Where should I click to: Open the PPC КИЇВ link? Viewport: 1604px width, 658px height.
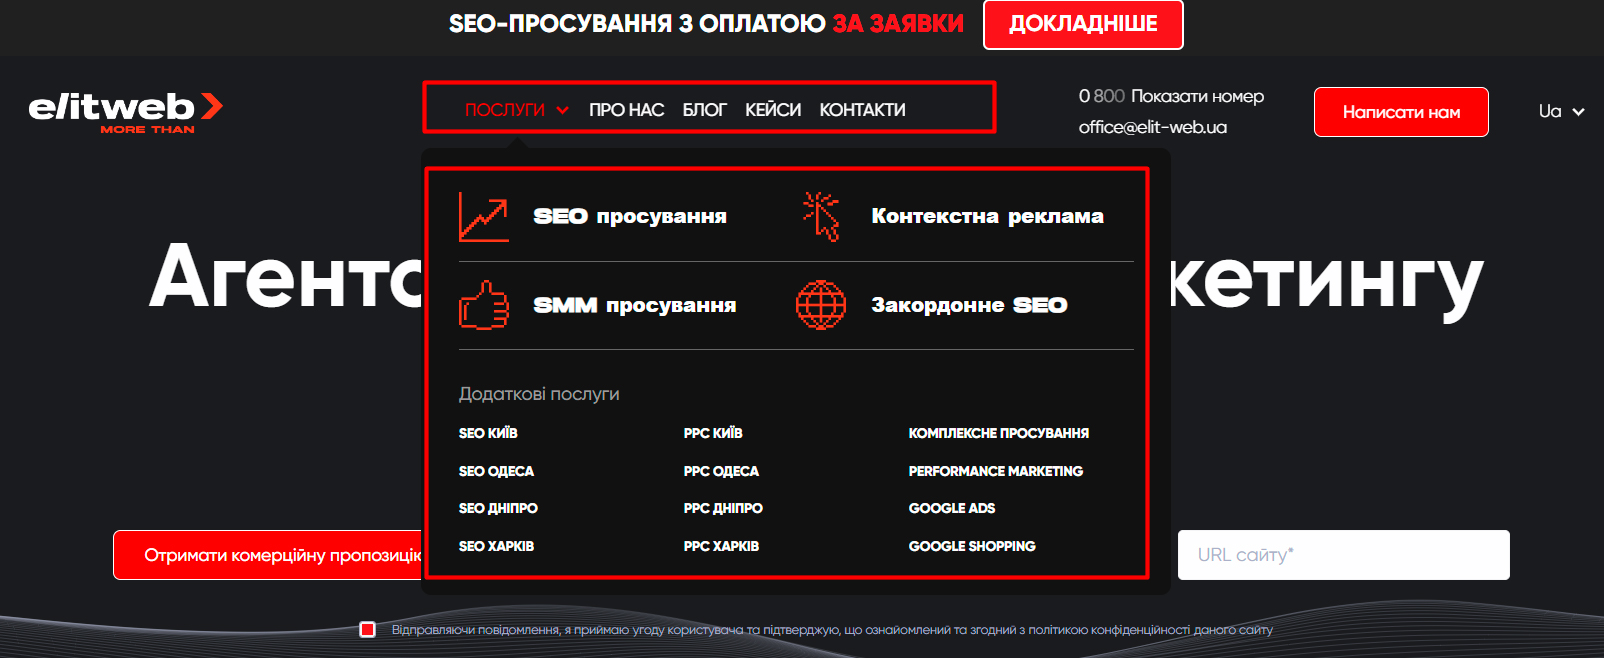[x=713, y=433]
